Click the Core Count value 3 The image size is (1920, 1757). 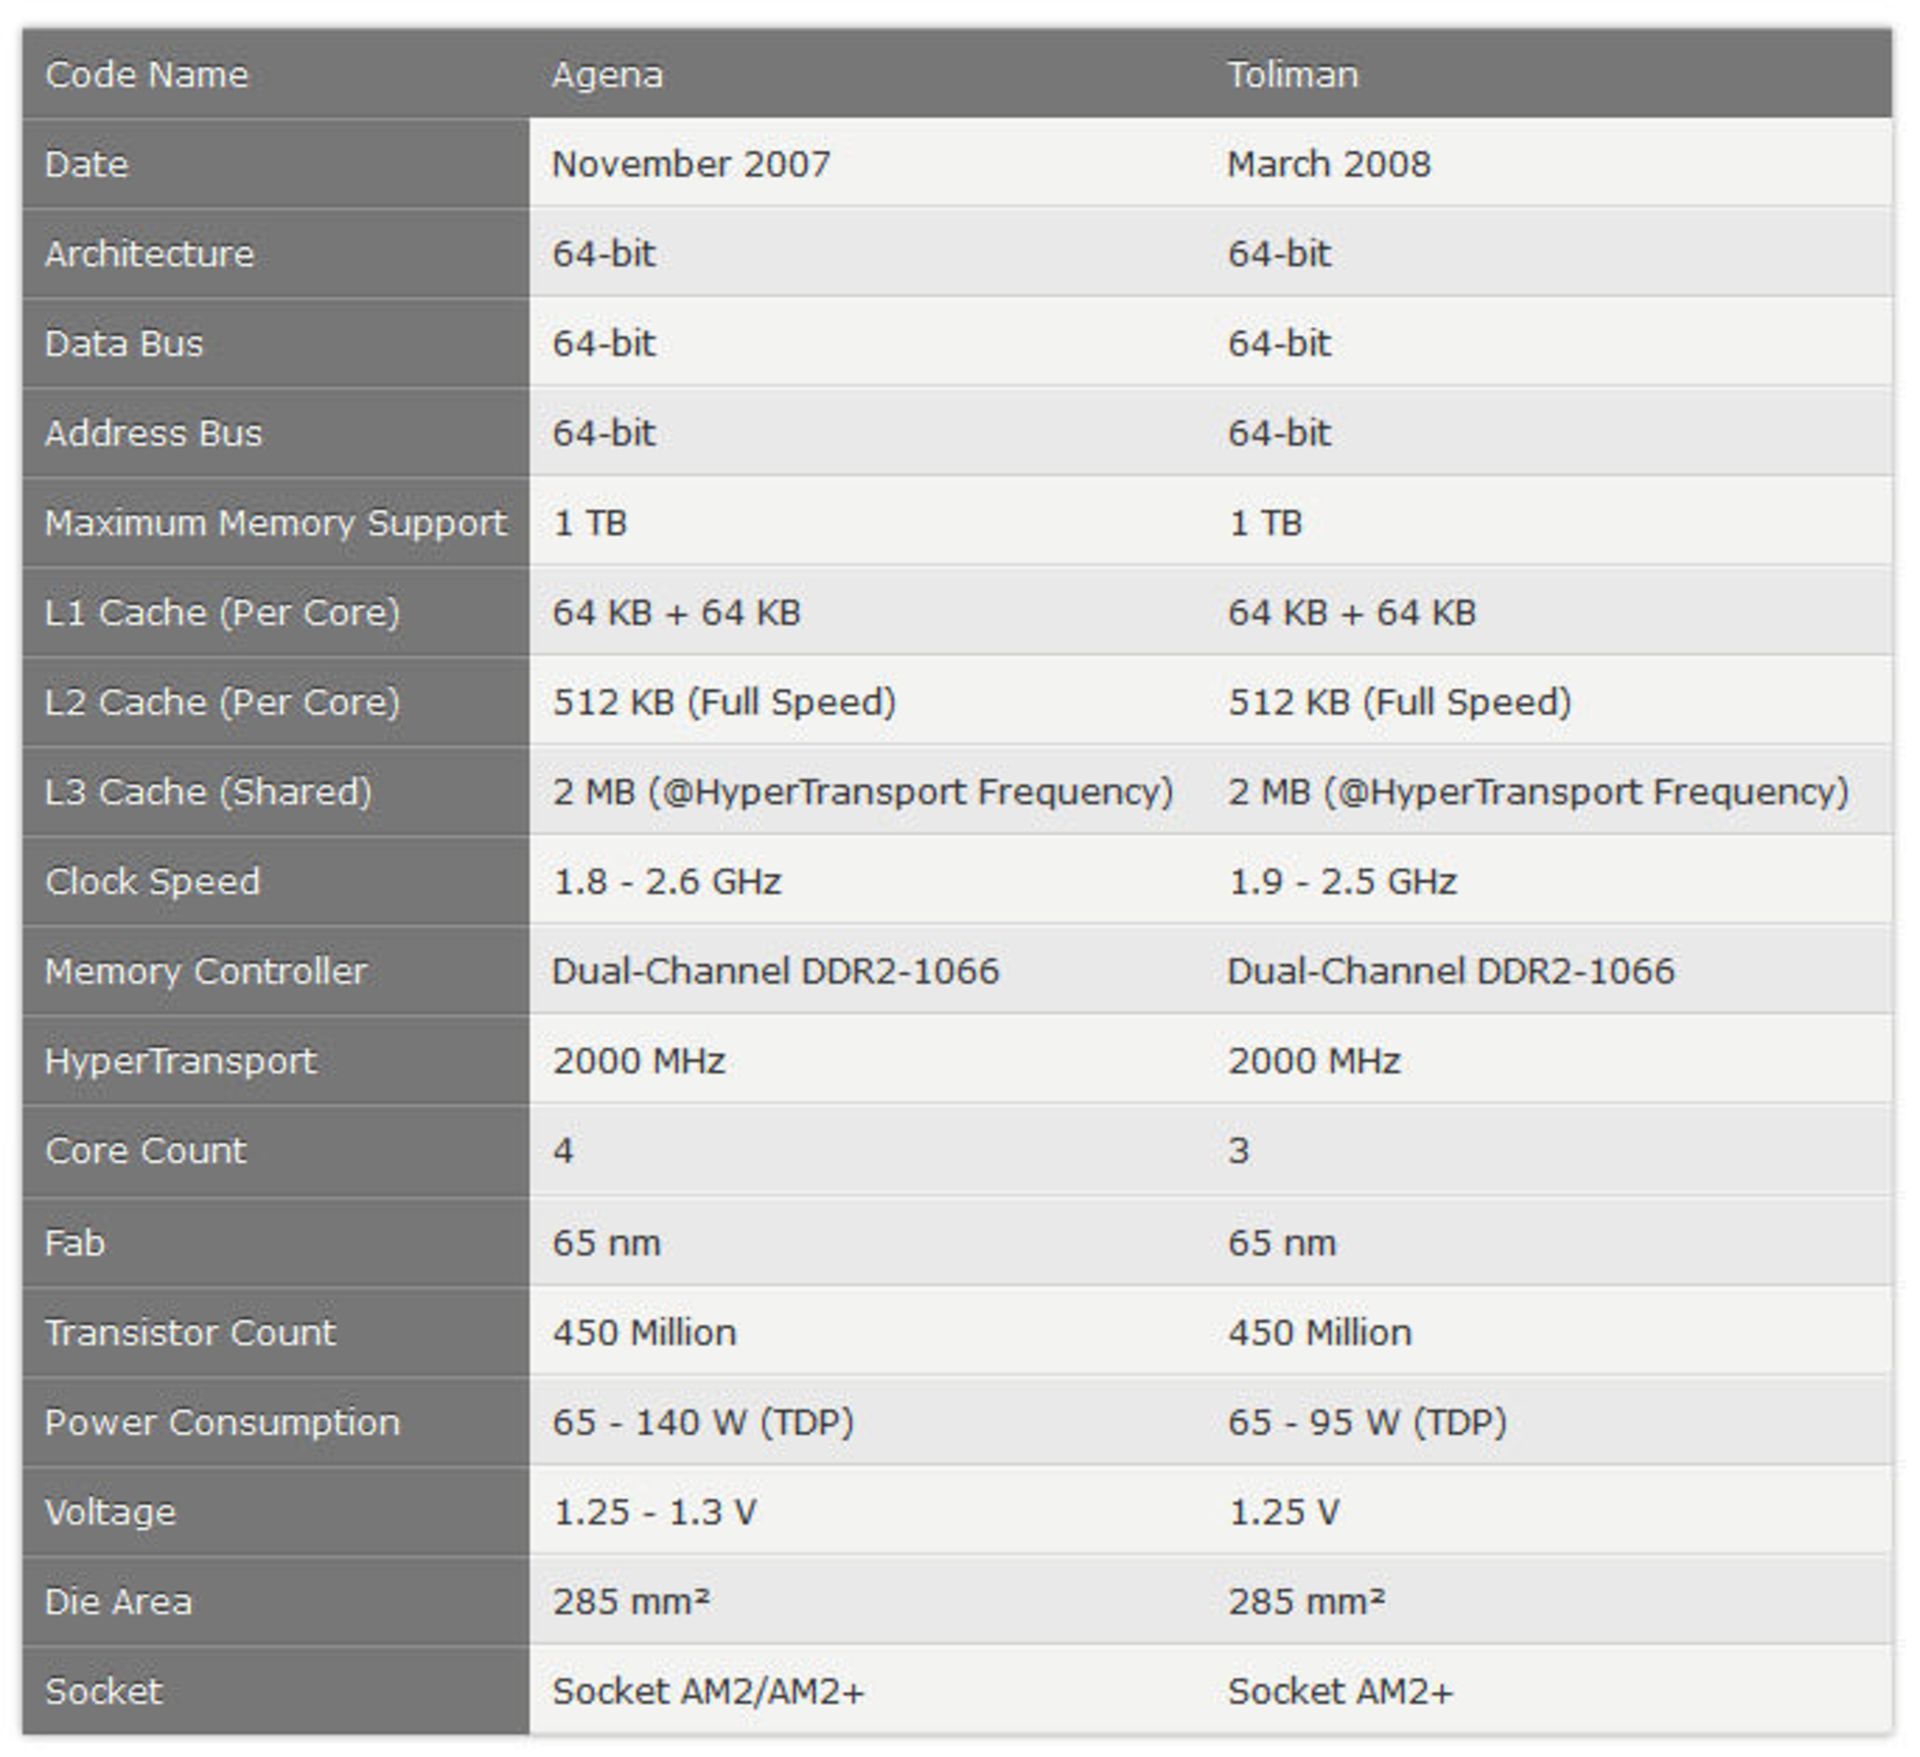1238,1151
